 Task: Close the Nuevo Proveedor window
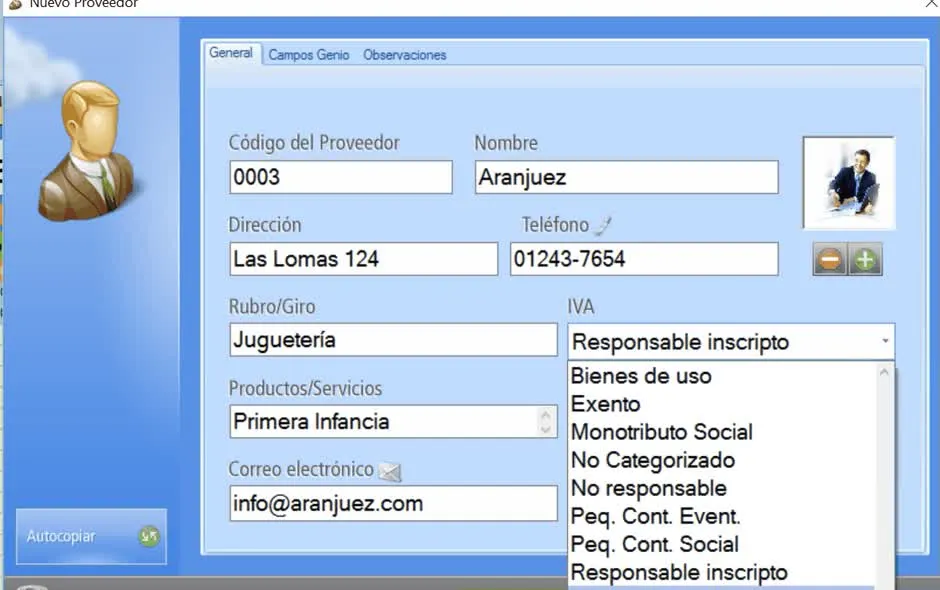pos(930,4)
